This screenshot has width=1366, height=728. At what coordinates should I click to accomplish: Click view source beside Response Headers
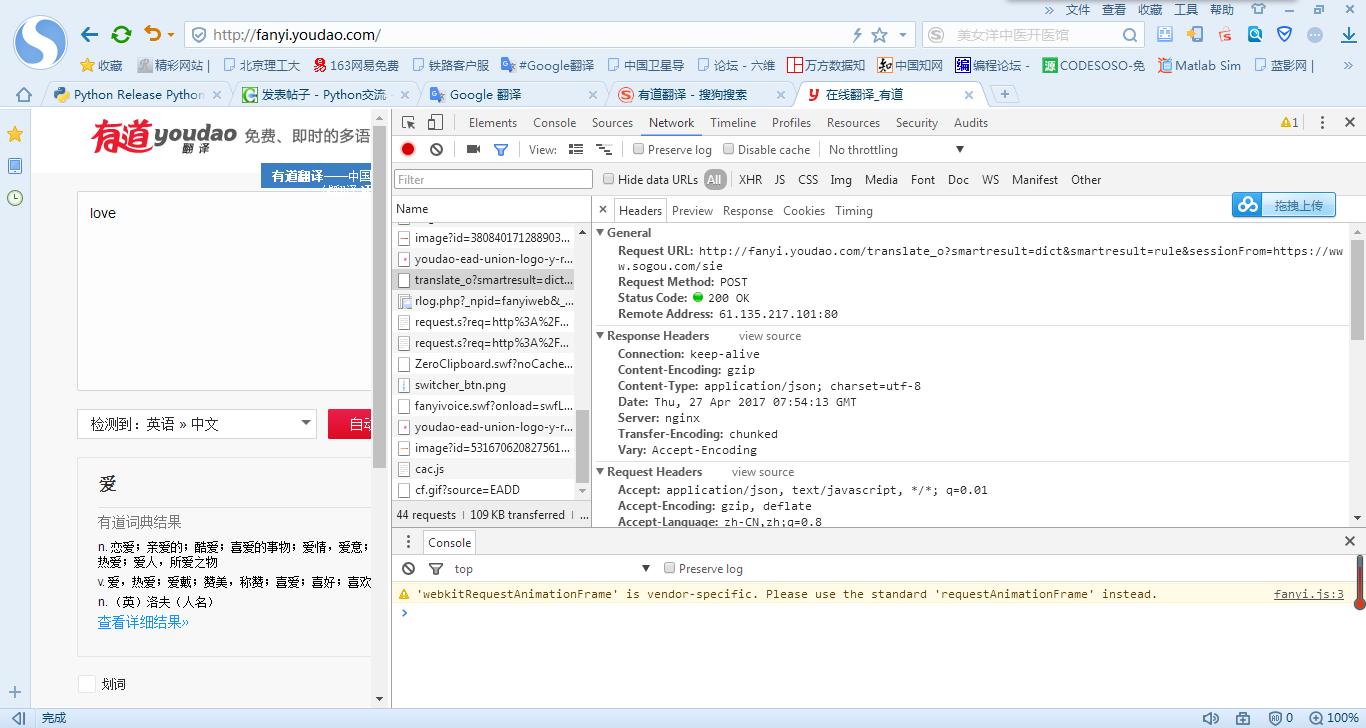pyautogui.click(x=770, y=336)
